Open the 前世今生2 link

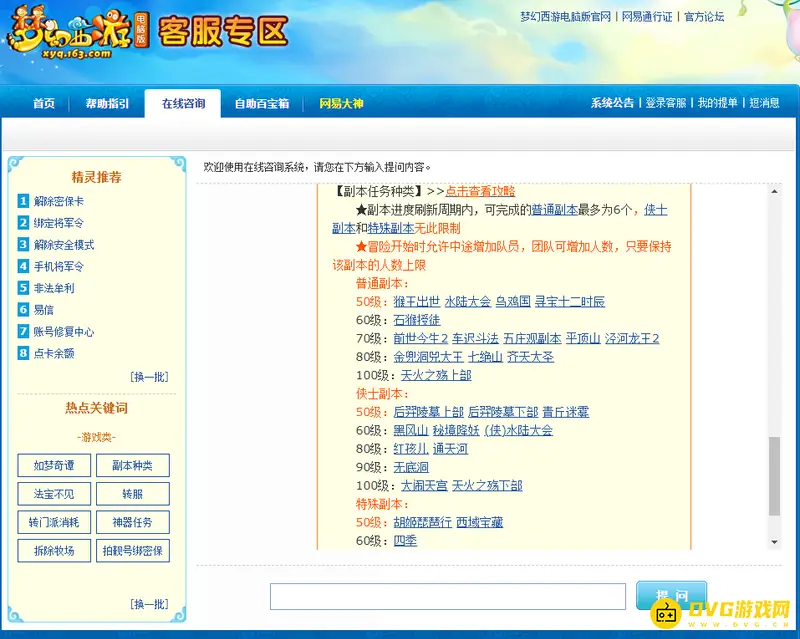[x=420, y=338]
